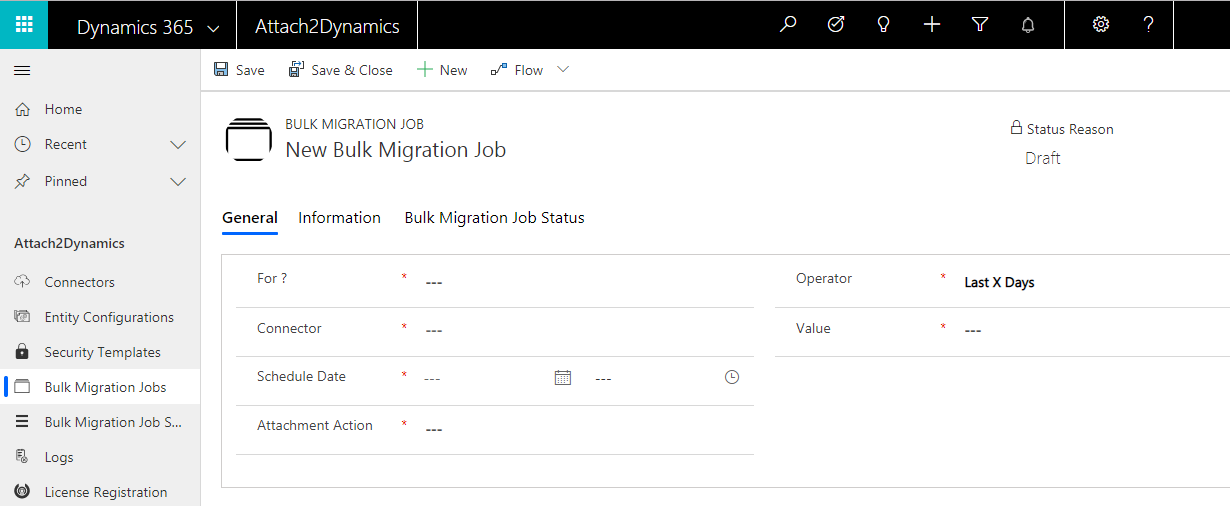
Task: Click Save & Close command
Action: pyautogui.click(x=341, y=70)
